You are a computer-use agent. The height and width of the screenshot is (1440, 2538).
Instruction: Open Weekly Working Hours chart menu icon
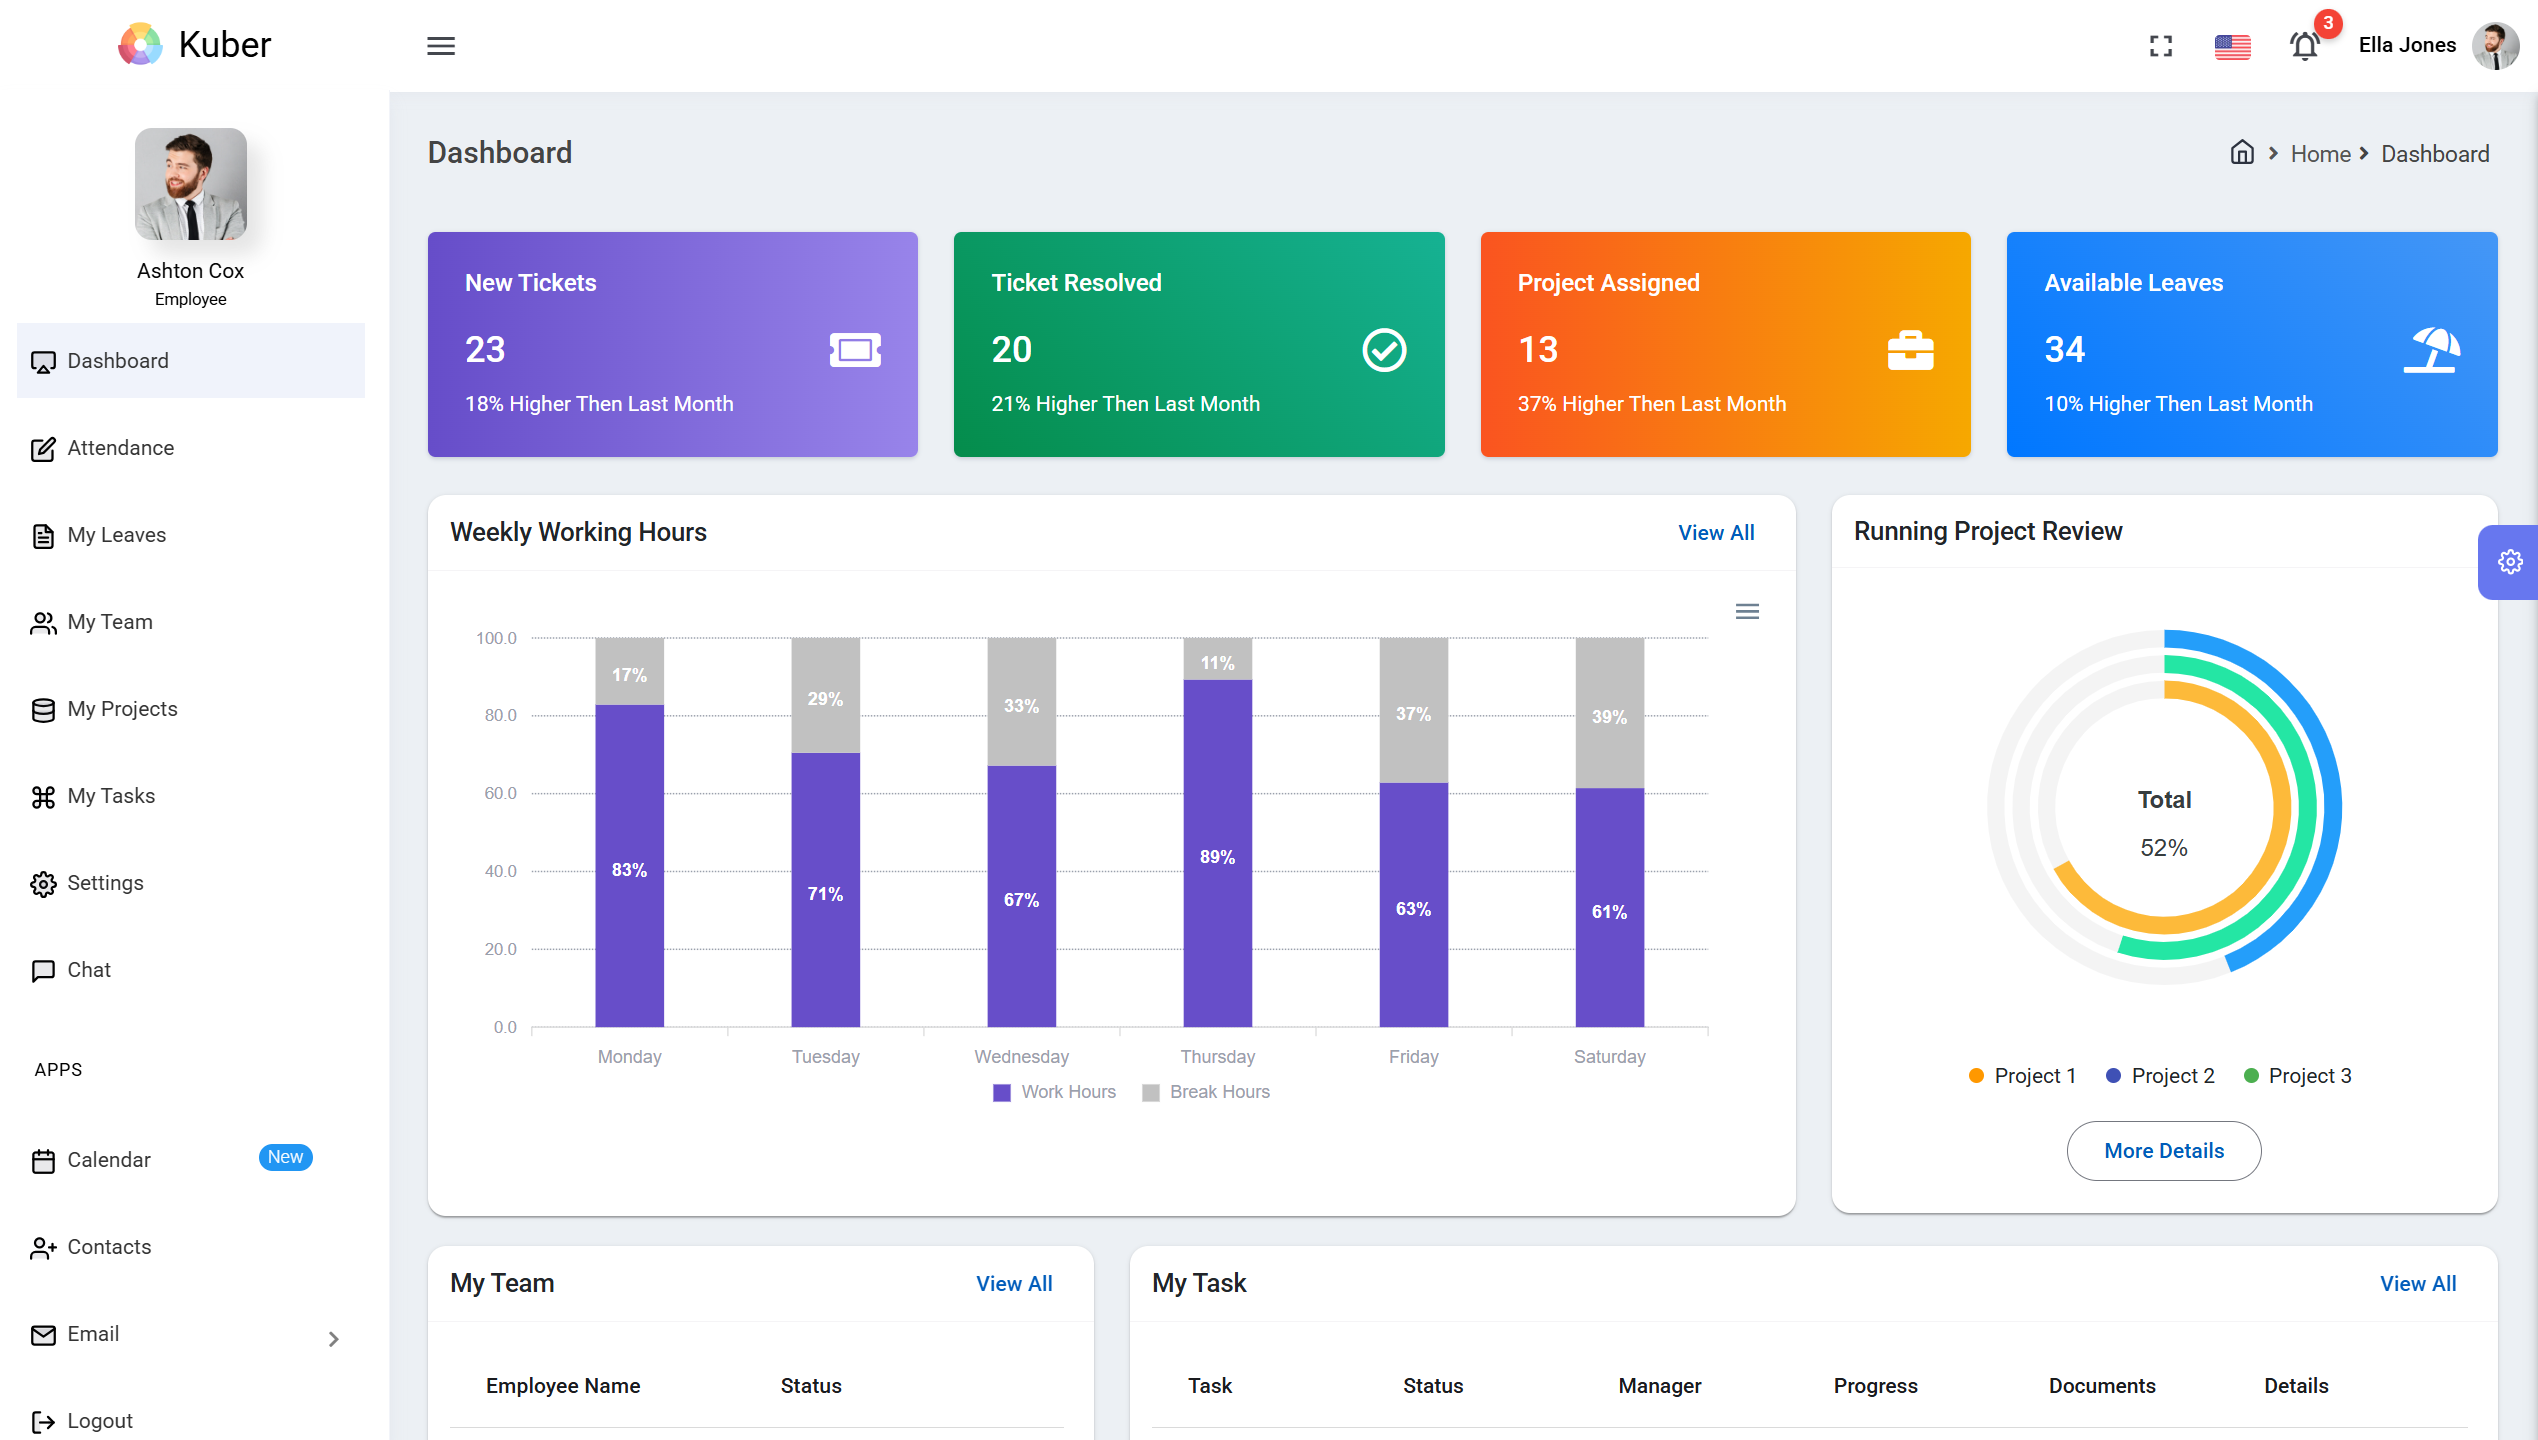(x=1747, y=611)
